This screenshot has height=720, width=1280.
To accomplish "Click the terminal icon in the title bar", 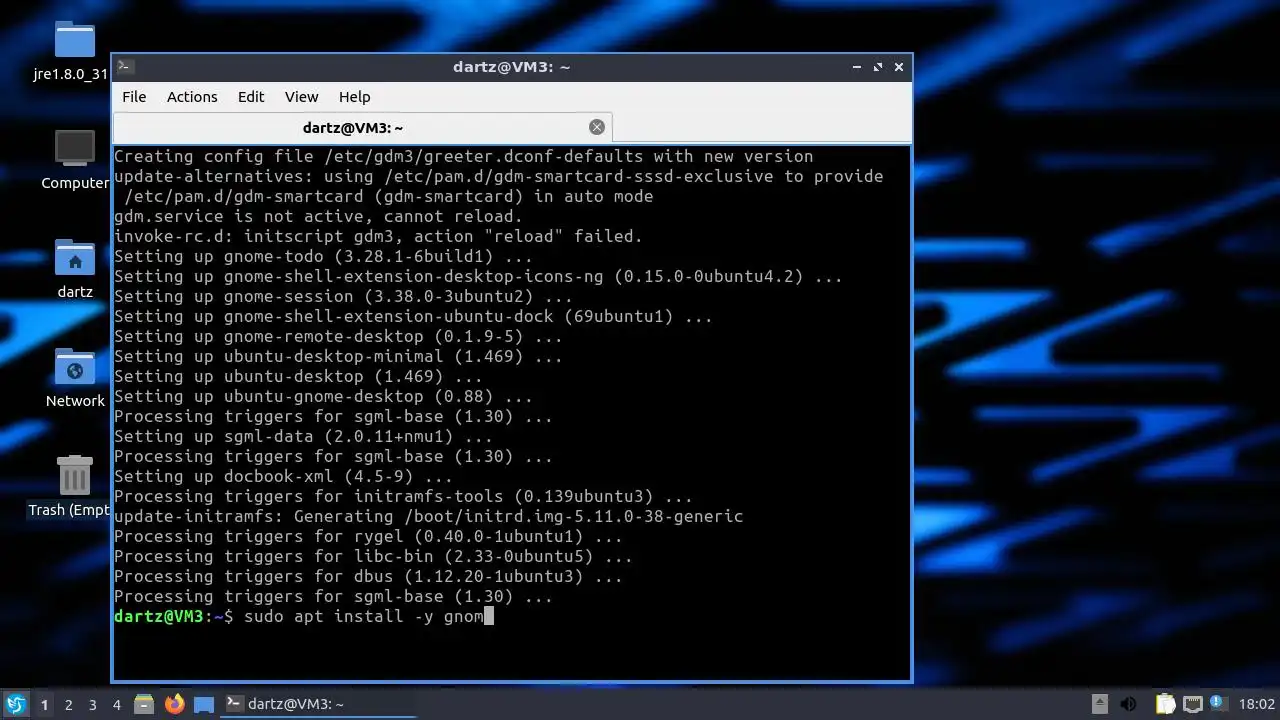I will [x=125, y=67].
